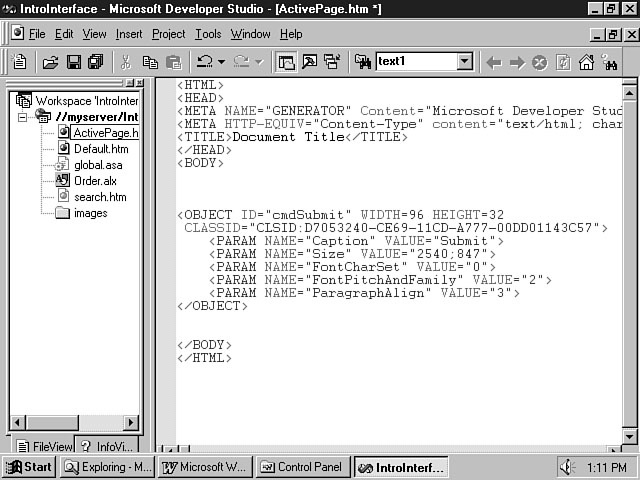Click the Undo toolbar icon
The height and width of the screenshot is (480, 640).
tap(205, 62)
